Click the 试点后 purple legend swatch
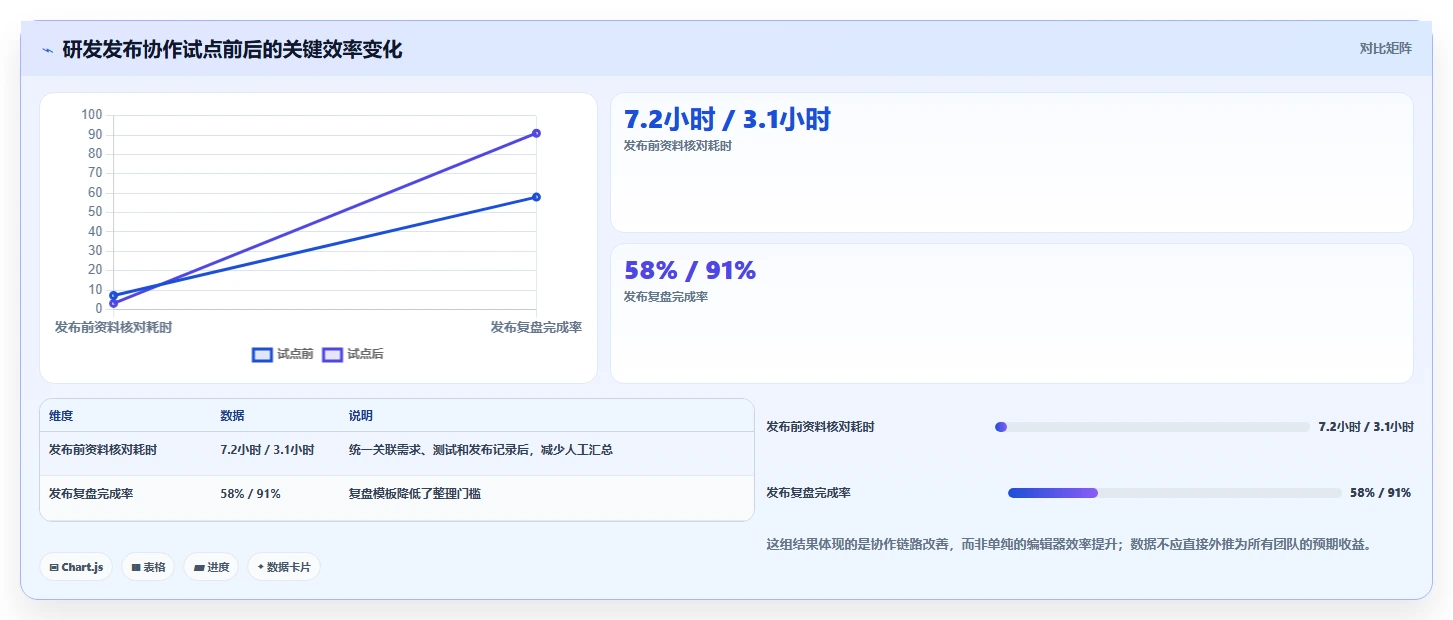The width and height of the screenshot is (1453, 620). (x=332, y=354)
